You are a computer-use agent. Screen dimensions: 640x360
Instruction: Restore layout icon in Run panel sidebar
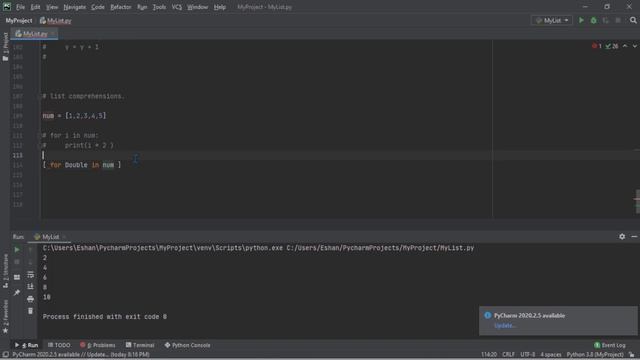[17, 277]
